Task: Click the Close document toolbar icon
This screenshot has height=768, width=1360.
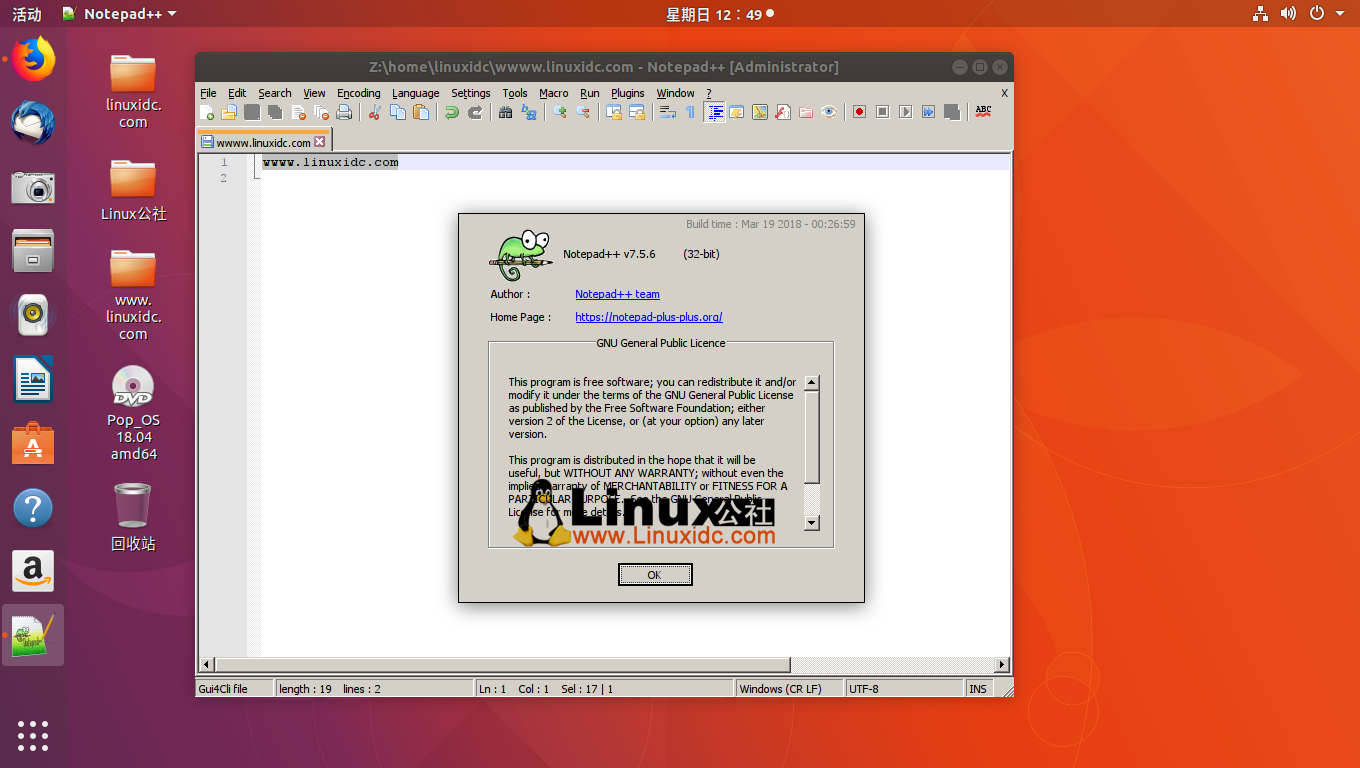Action: (298, 112)
